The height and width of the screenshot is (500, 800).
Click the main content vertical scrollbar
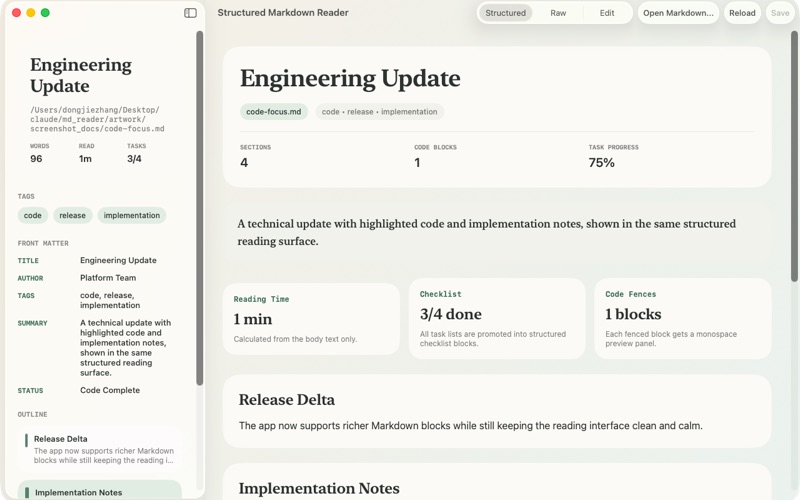coord(794,156)
